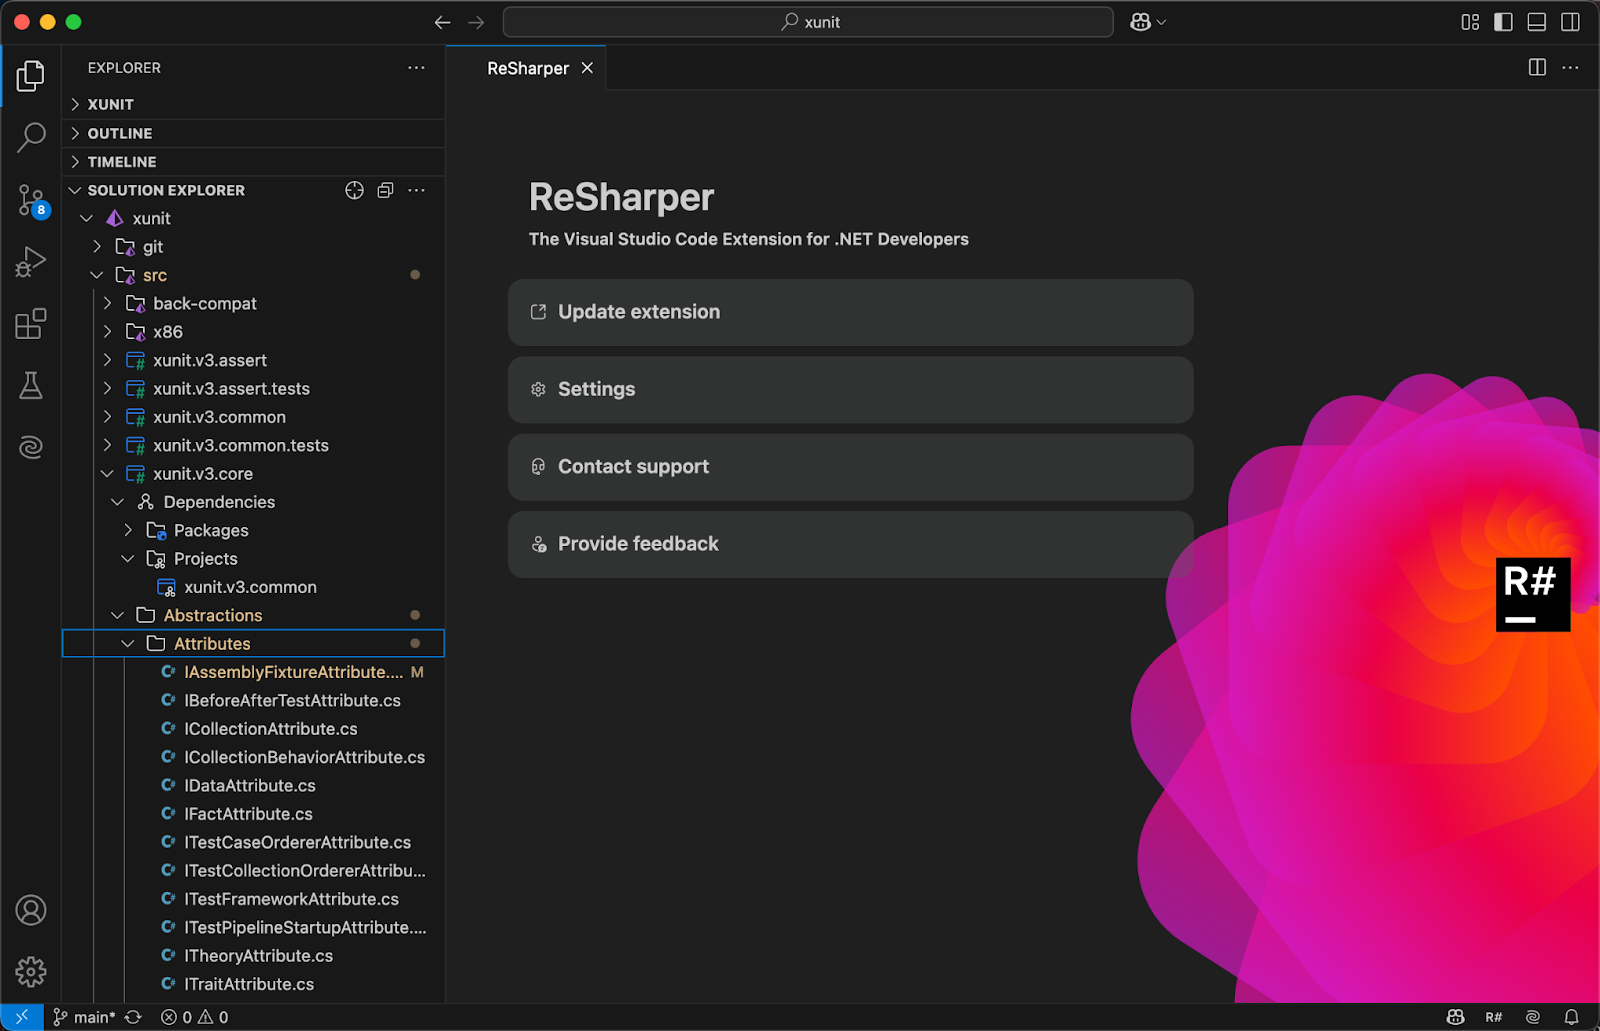1600x1031 pixels.
Task: Open Solution Explorer more actions ellipsis
Action: click(416, 190)
